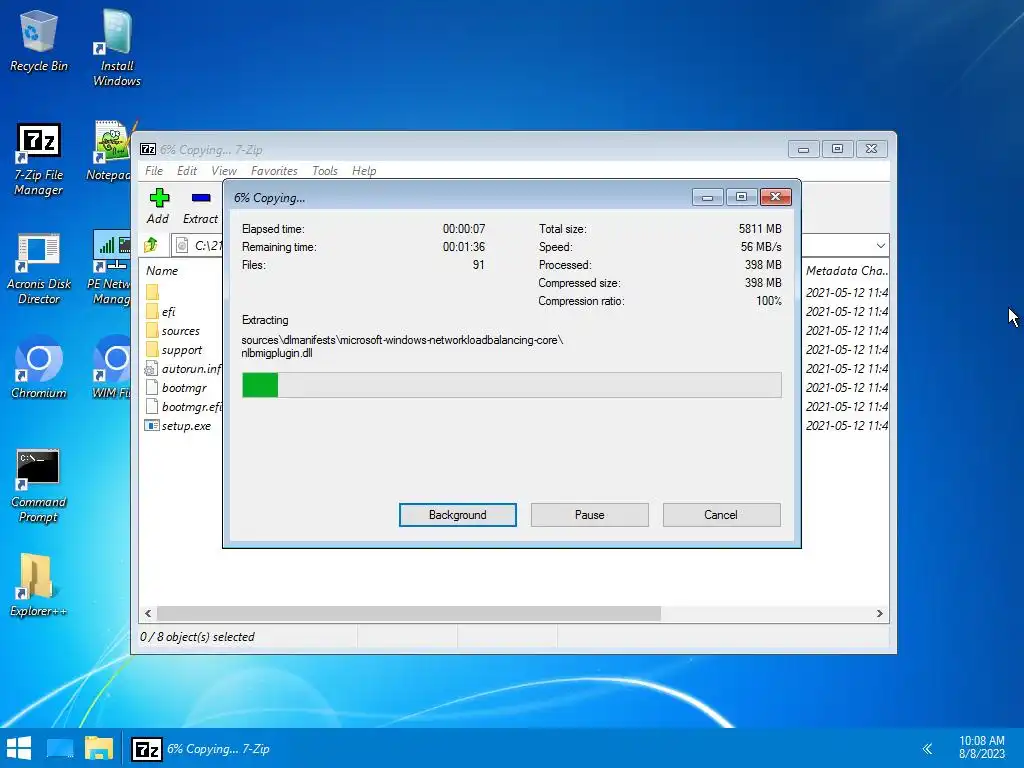Open the WIM desktop shortcut beside Chromium
Image resolution: width=1024 pixels, height=768 pixels.
coord(111,367)
